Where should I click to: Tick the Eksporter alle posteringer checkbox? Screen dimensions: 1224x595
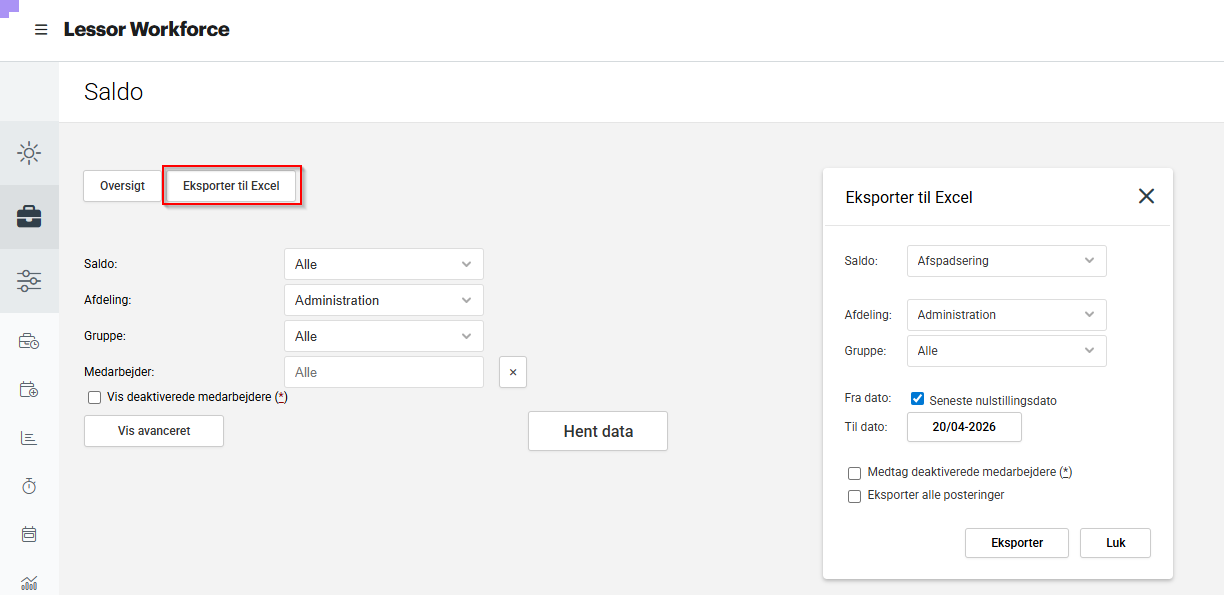pos(854,496)
